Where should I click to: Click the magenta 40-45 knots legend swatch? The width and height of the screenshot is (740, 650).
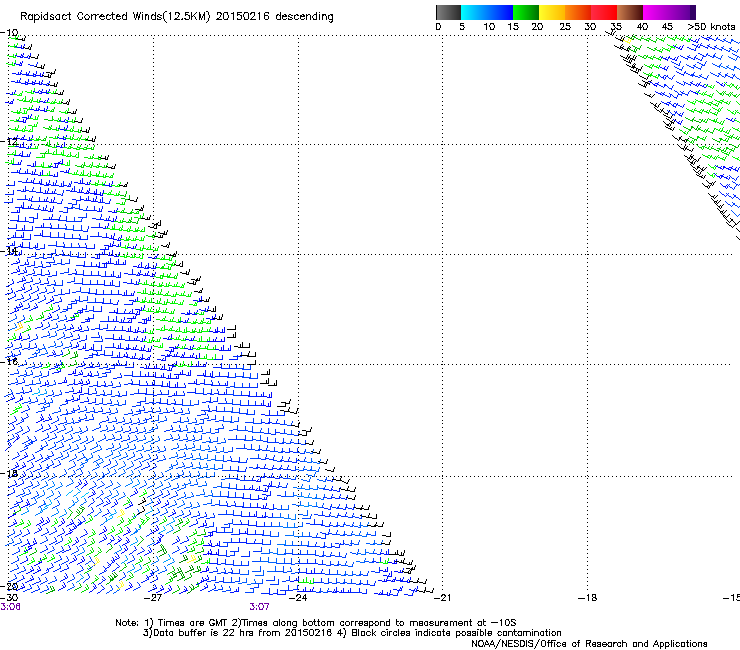[656, 12]
